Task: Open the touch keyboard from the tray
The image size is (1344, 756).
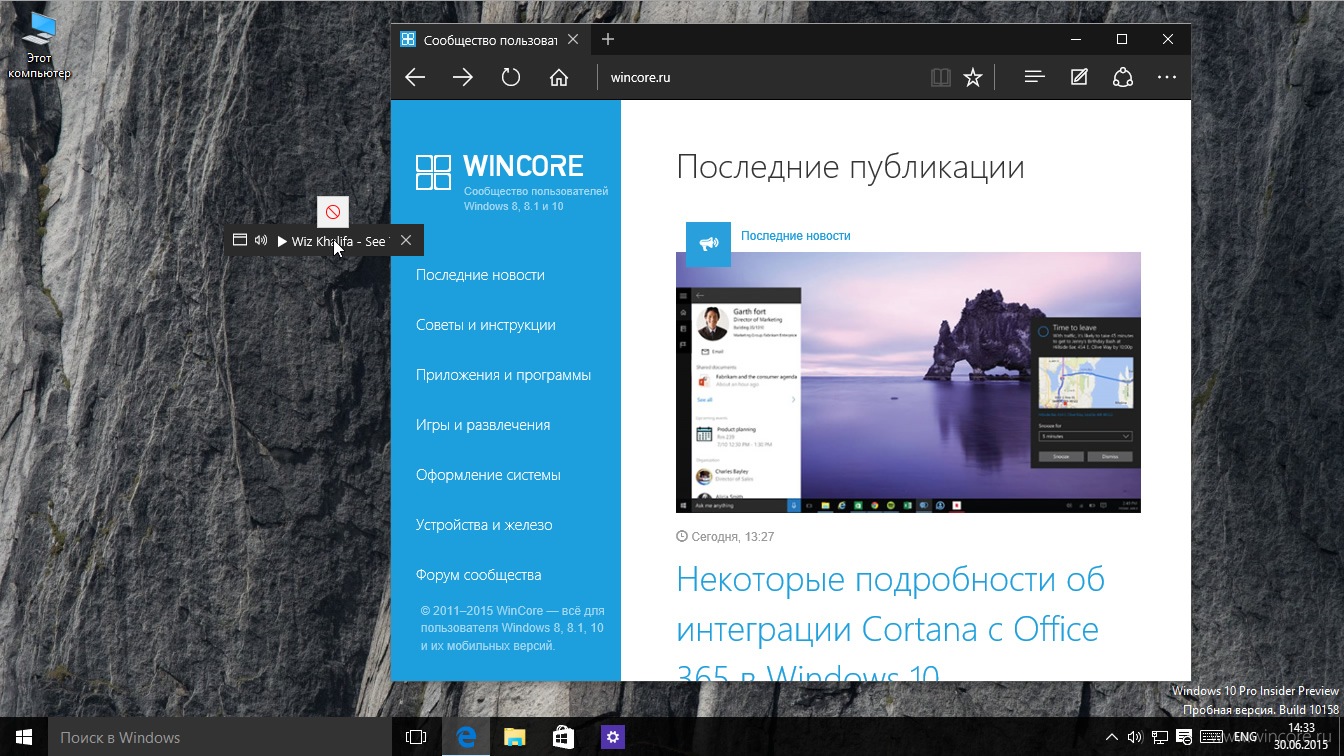Action: [x=1210, y=737]
